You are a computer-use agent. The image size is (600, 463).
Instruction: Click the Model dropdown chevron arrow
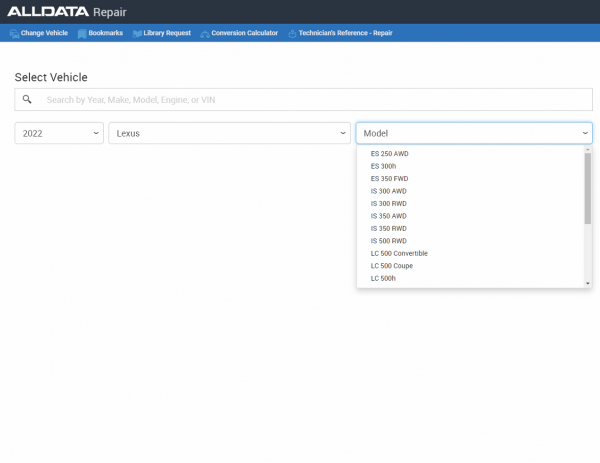tap(585, 133)
